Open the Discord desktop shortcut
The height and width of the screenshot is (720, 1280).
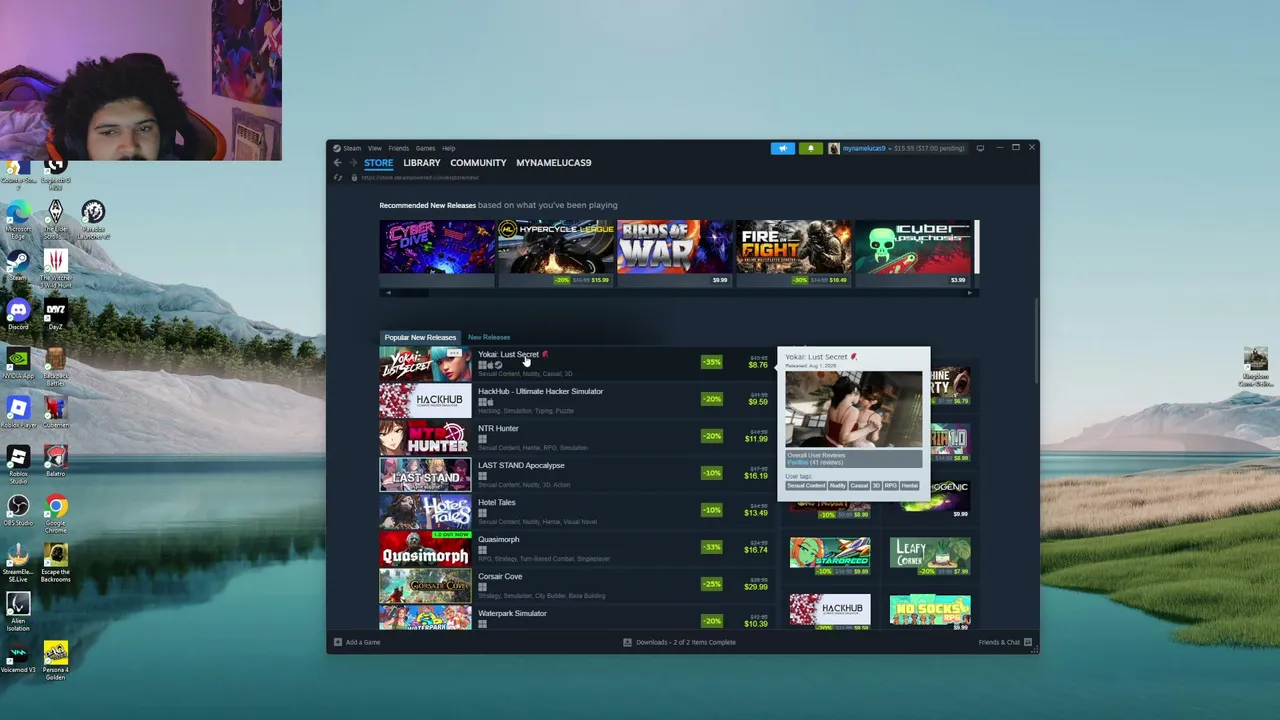pyautogui.click(x=18, y=315)
